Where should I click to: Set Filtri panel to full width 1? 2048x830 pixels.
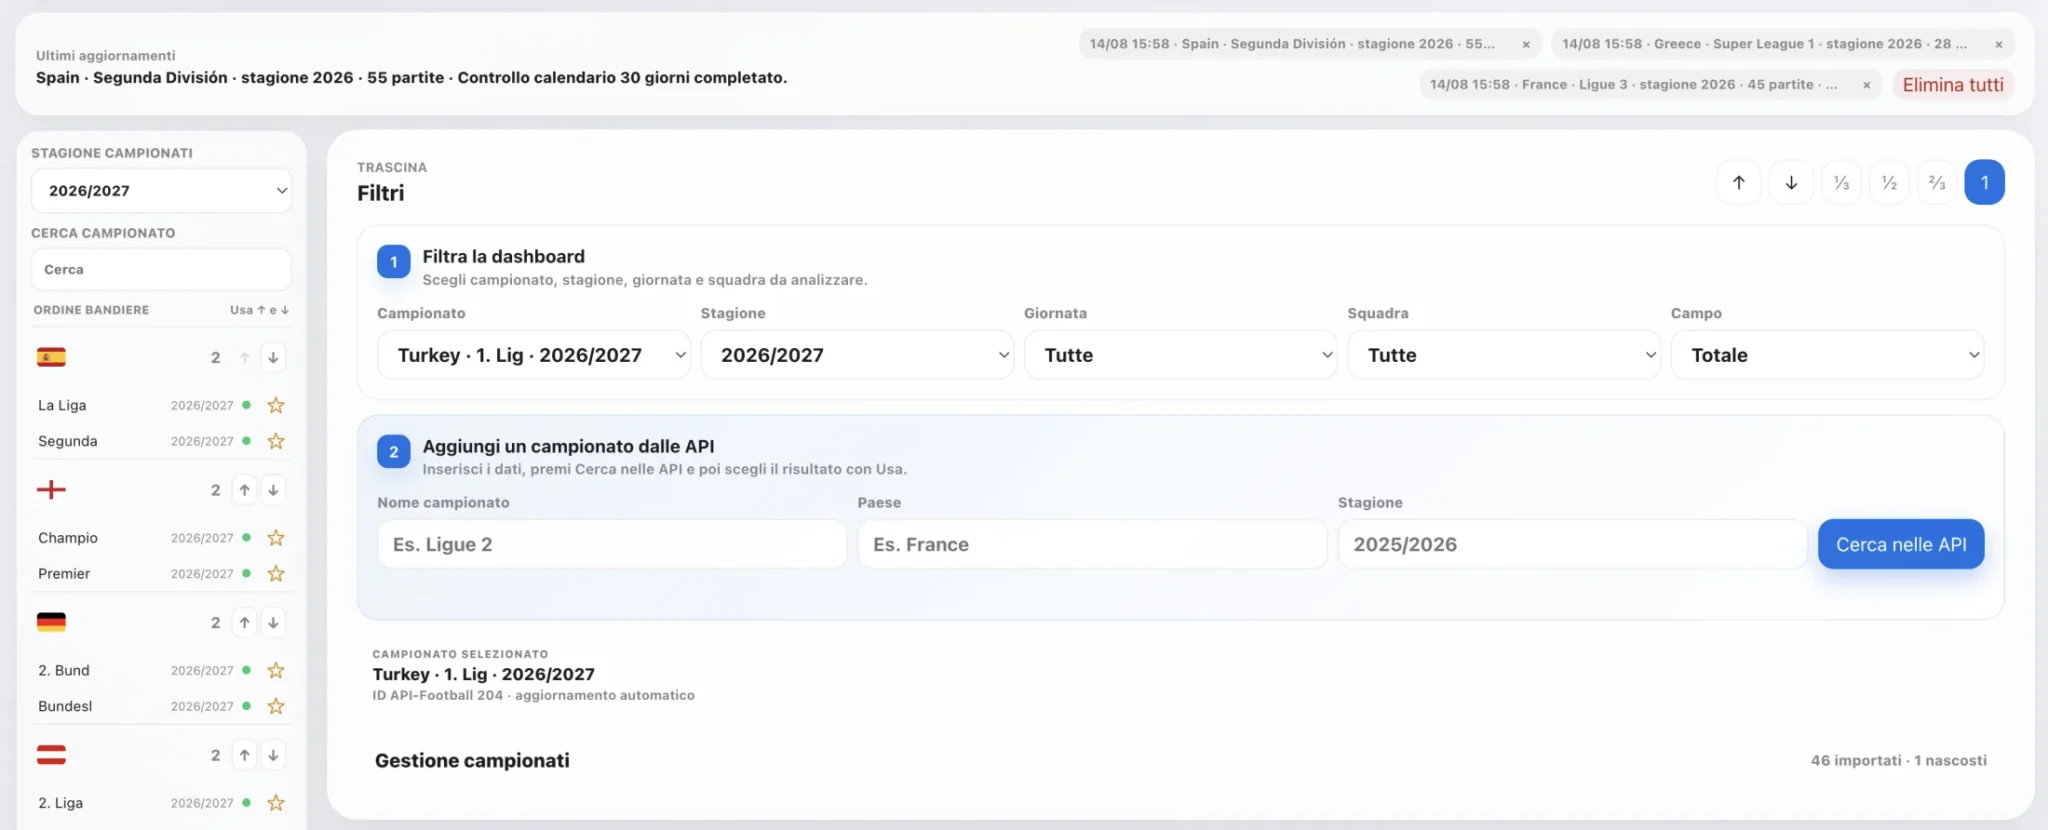pos(1985,182)
